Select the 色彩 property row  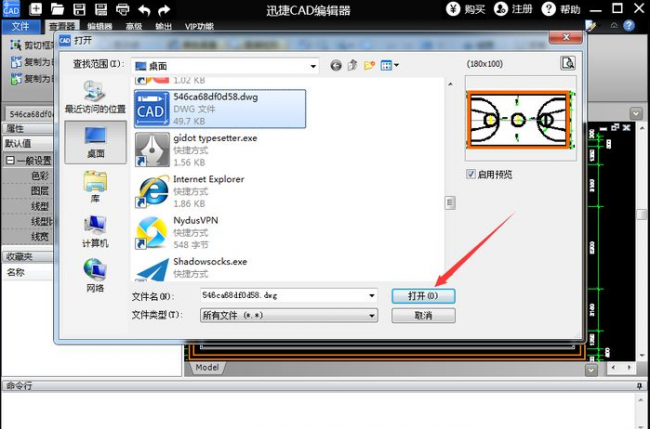click(x=28, y=176)
